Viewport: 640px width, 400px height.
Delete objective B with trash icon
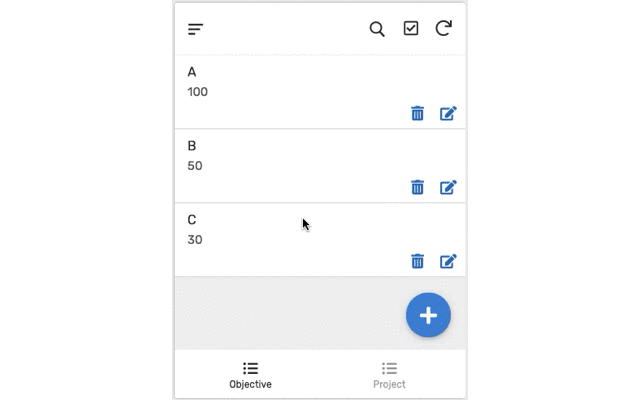(x=417, y=187)
